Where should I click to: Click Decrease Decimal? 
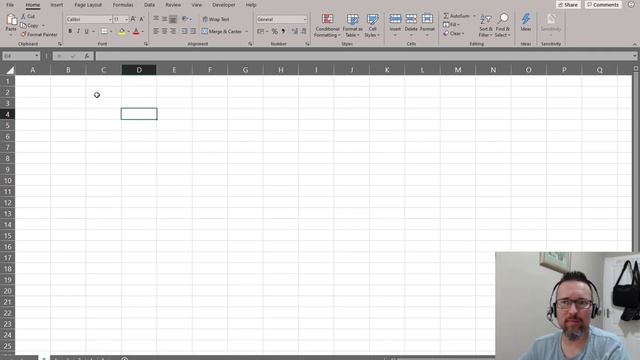[x=304, y=31]
